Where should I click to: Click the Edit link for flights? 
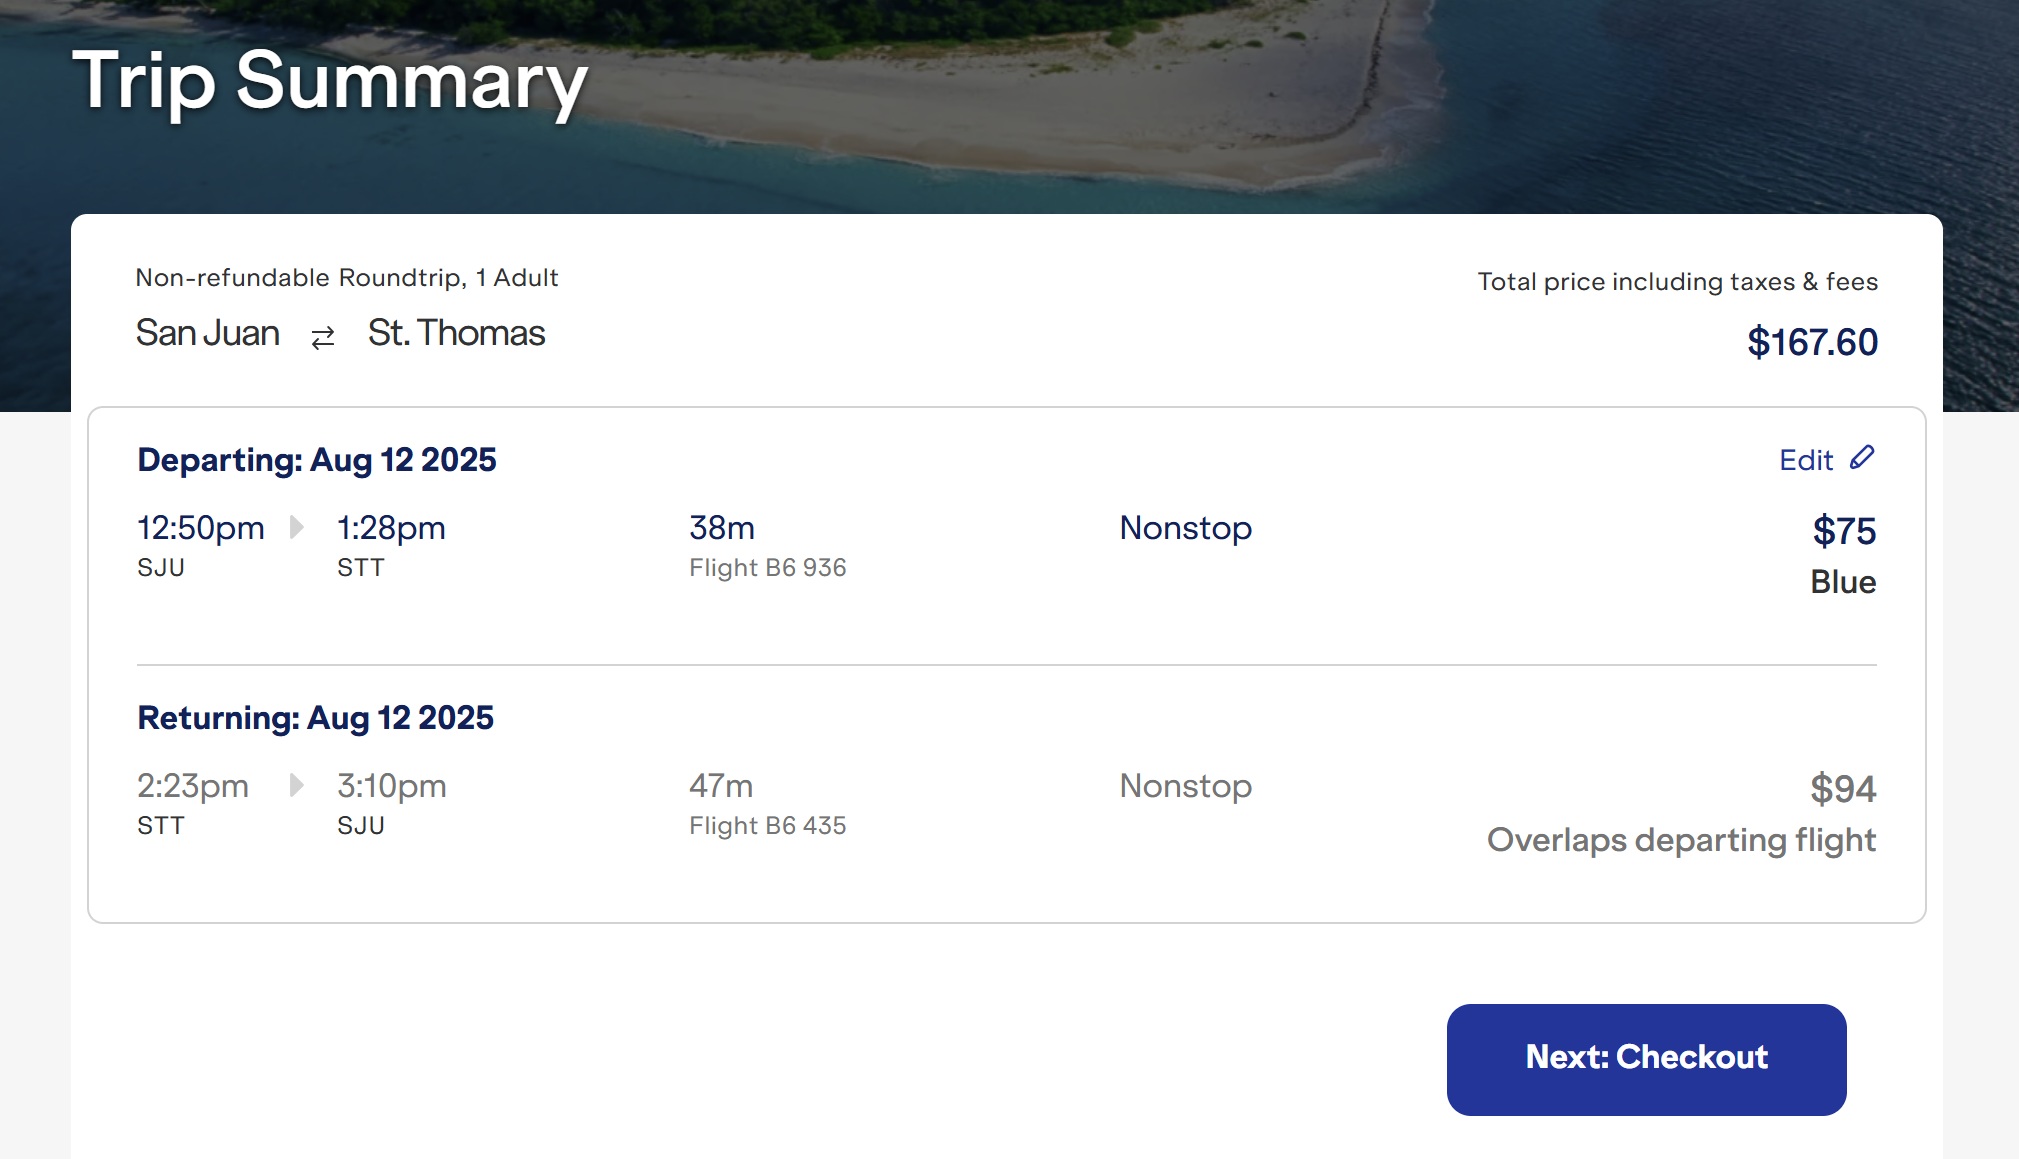coord(1826,459)
